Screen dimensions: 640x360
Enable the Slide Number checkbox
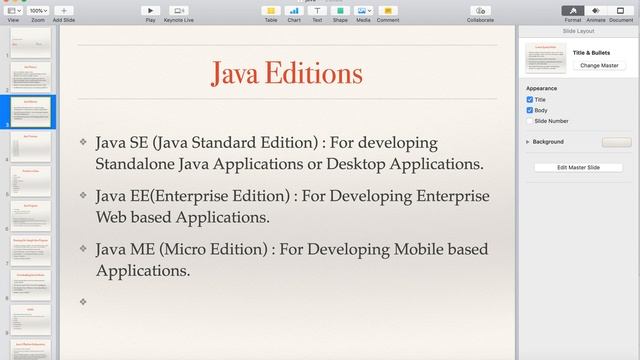tap(530, 121)
